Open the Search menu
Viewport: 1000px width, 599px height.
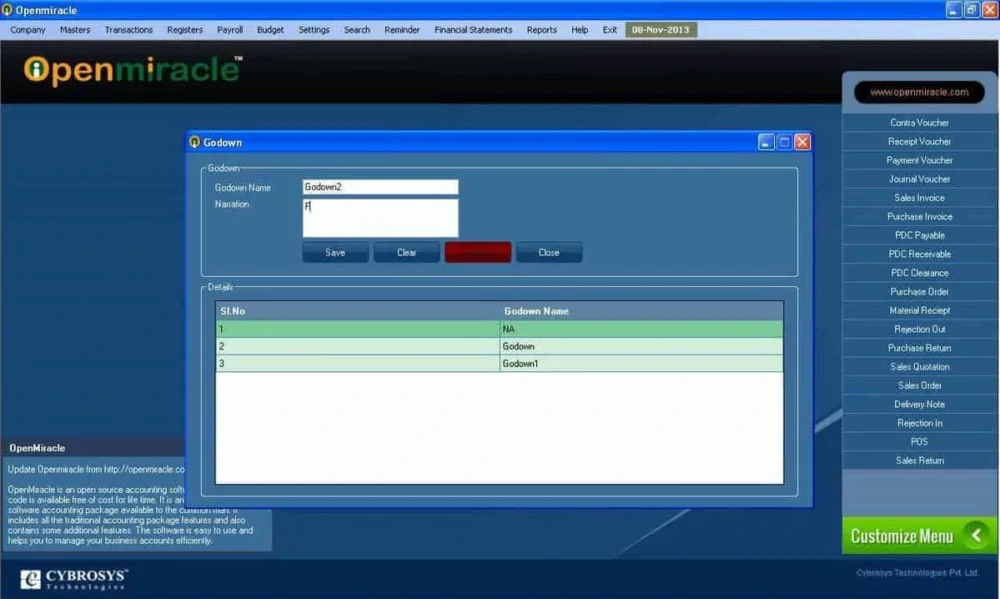pyautogui.click(x=357, y=30)
